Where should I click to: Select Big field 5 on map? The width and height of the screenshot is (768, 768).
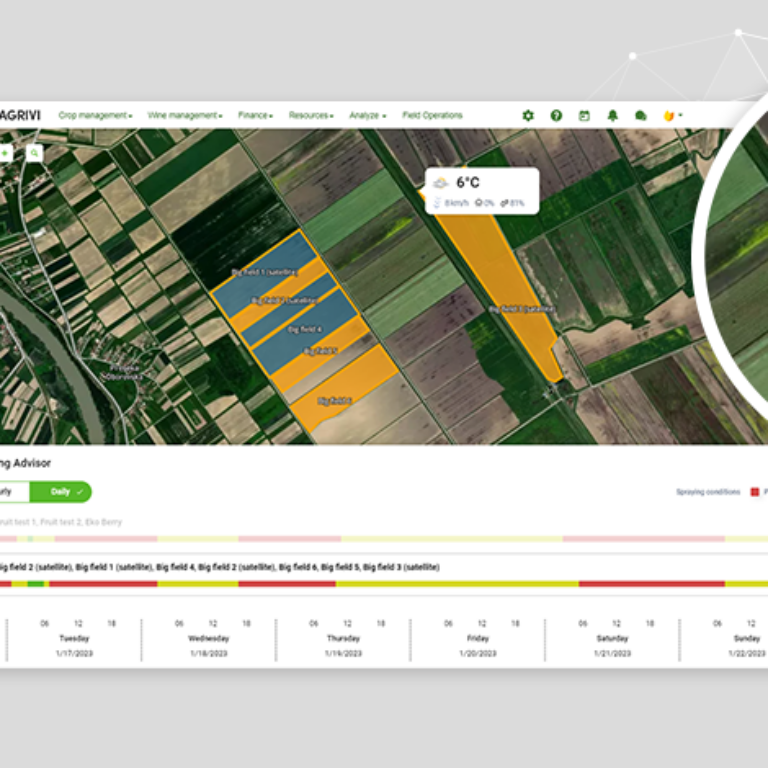(320, 351)
